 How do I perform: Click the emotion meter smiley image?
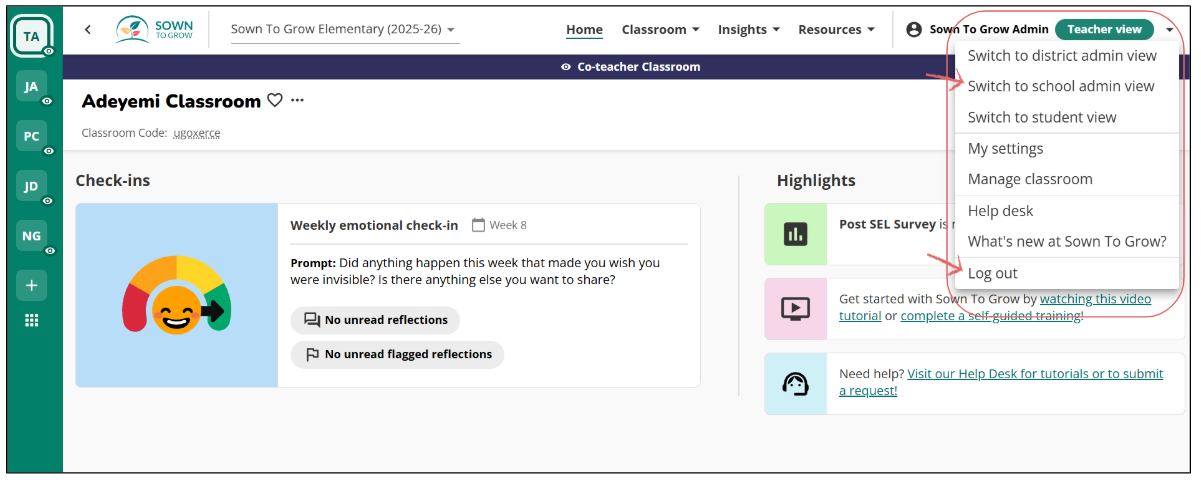pos(177,296)
